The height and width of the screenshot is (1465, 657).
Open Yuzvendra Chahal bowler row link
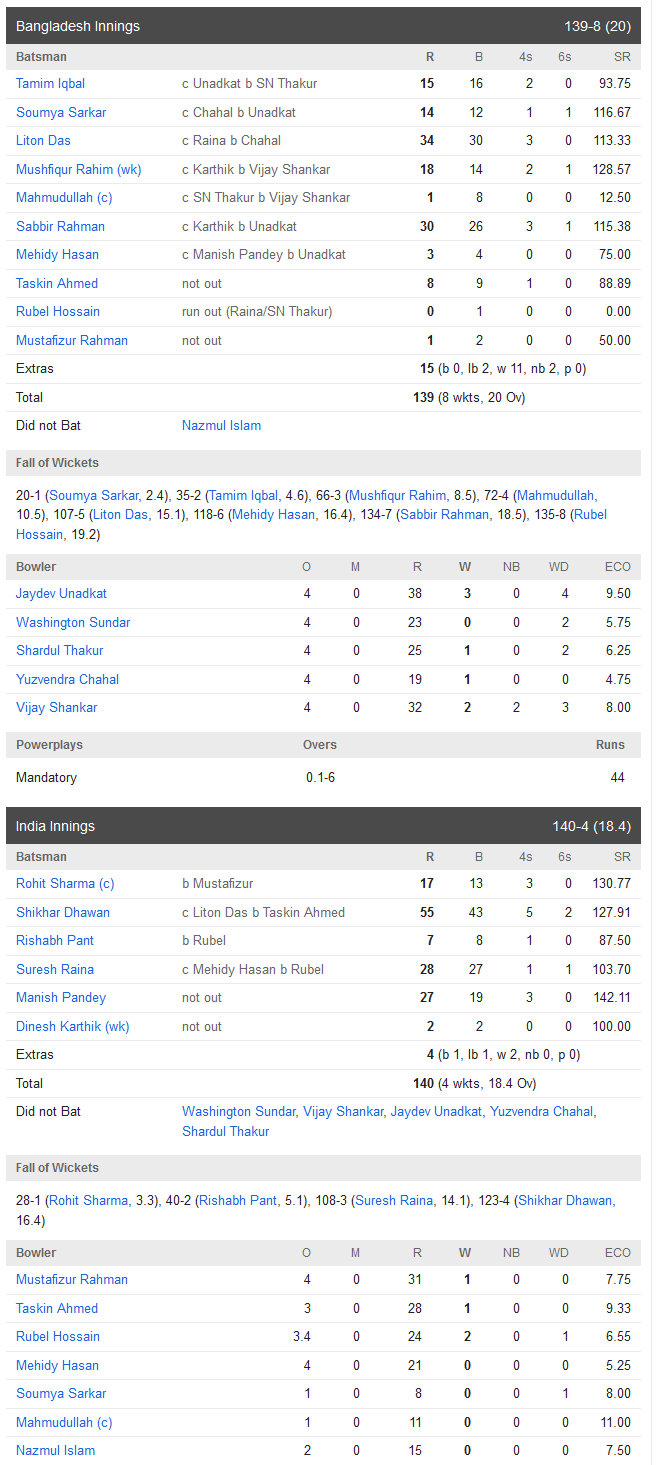(x=67, y=680)
